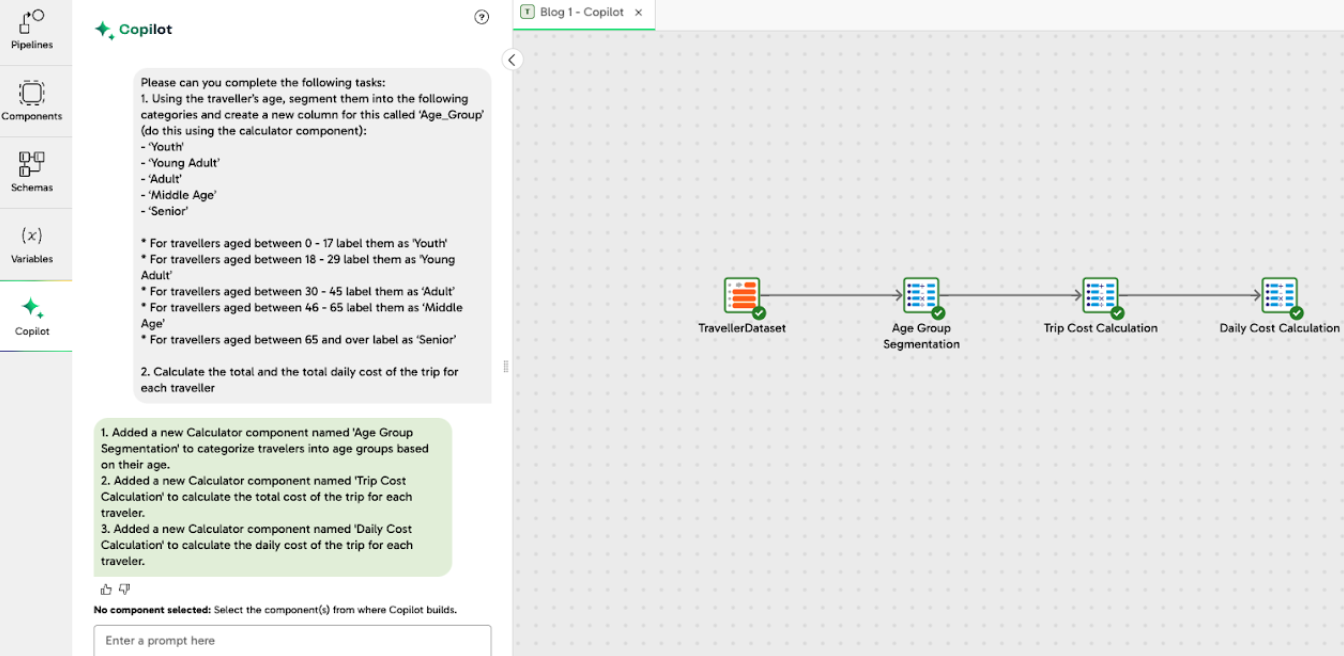Click the Copilot title at panel top
1344x656 pixels.
[144, 29]
